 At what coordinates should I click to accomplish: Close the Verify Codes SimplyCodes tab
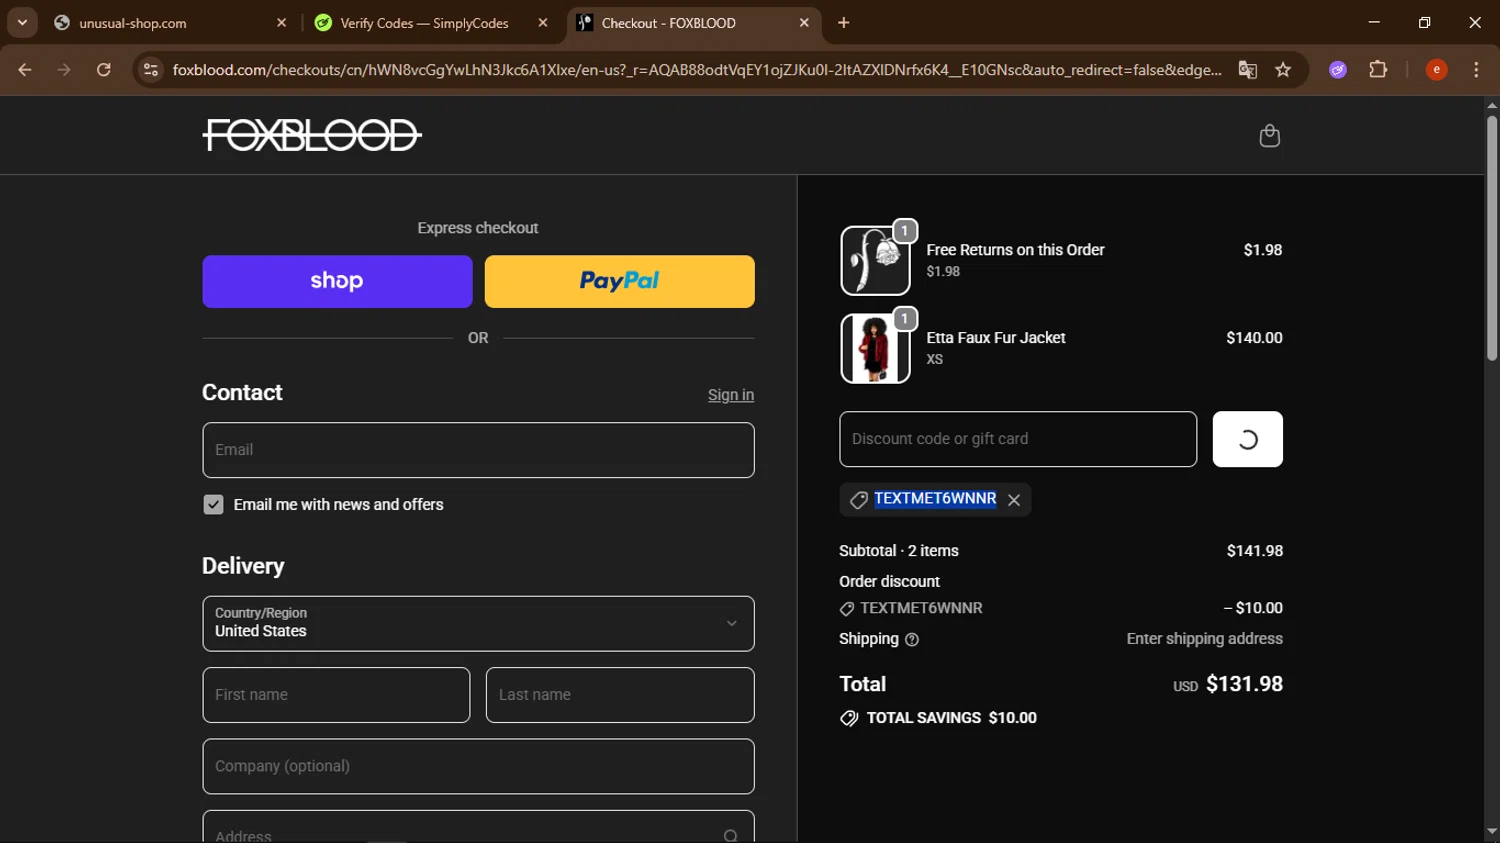pos(543,22)
